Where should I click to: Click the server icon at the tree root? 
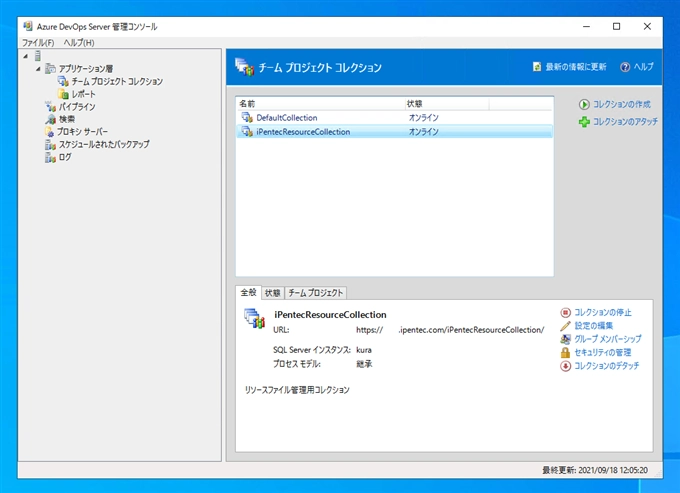38,56
